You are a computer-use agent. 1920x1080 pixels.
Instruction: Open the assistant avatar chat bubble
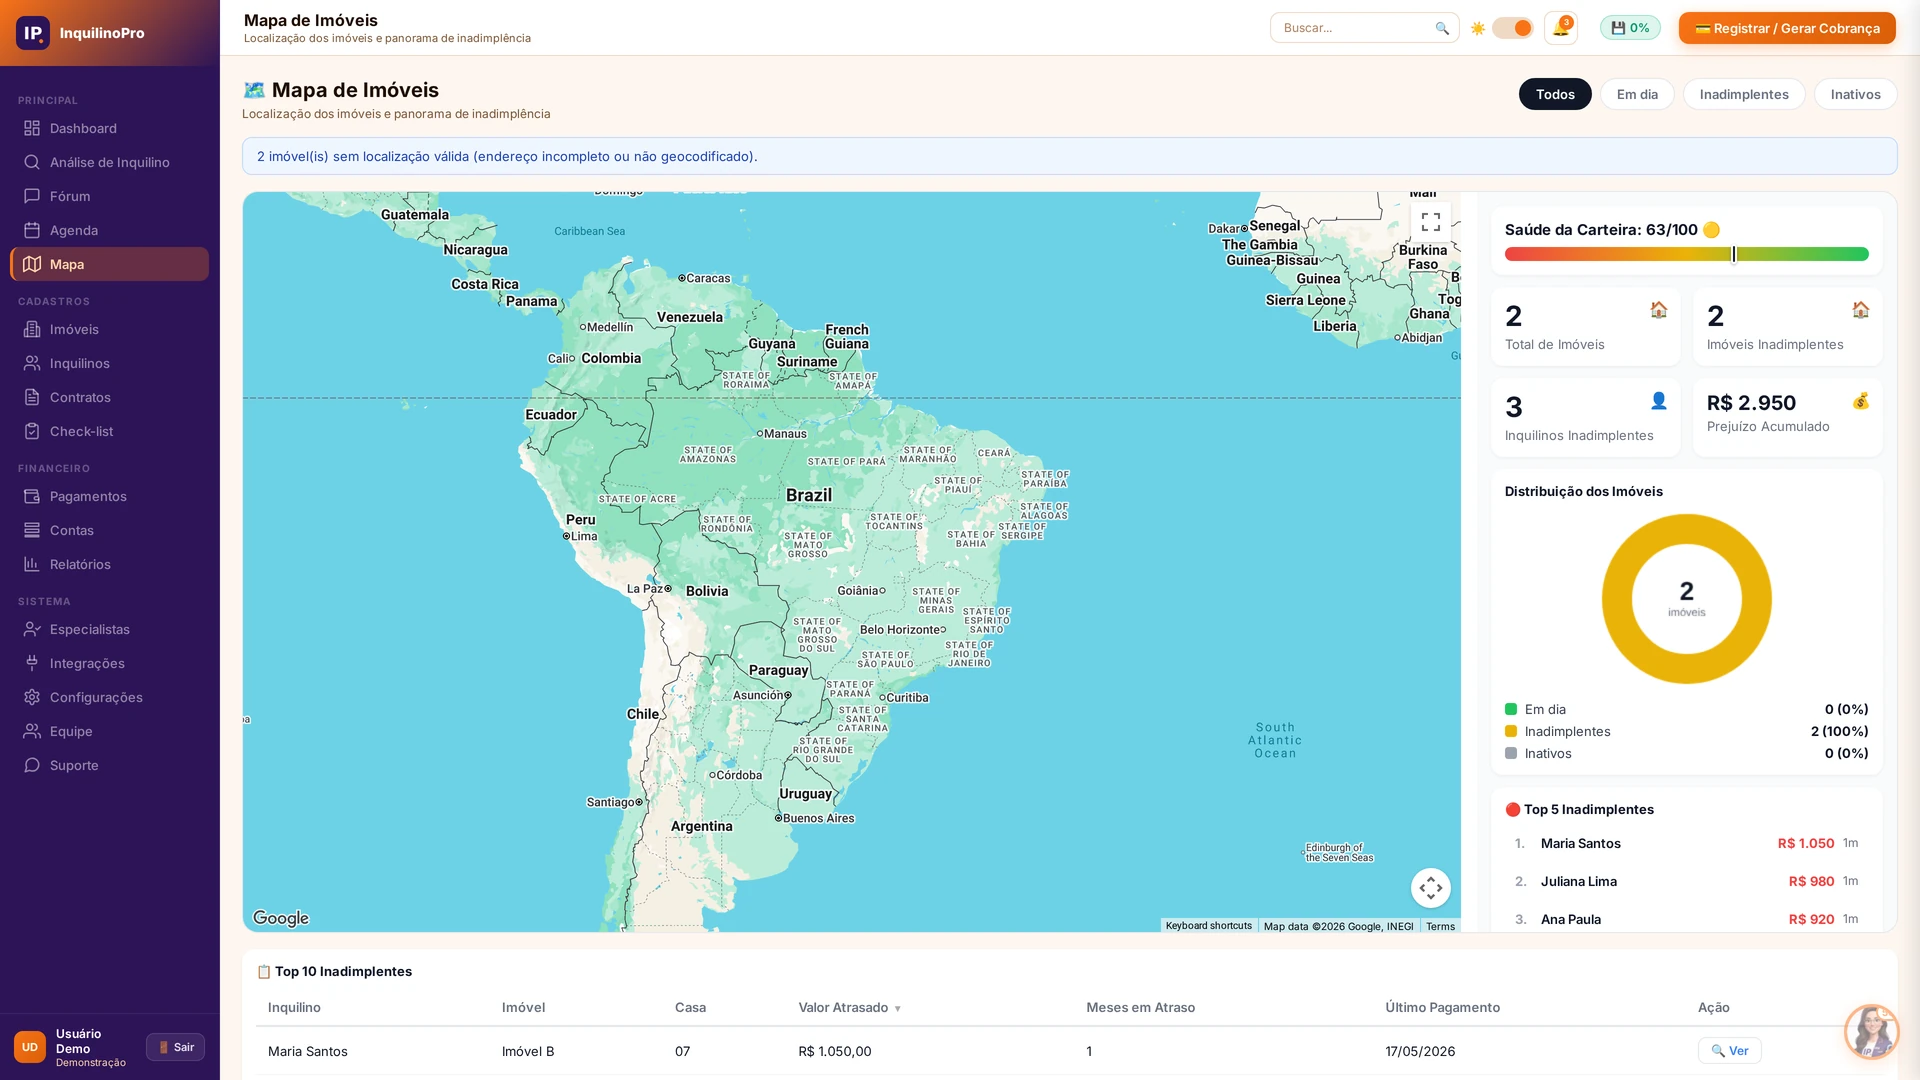click(x=1871, y=1032)
